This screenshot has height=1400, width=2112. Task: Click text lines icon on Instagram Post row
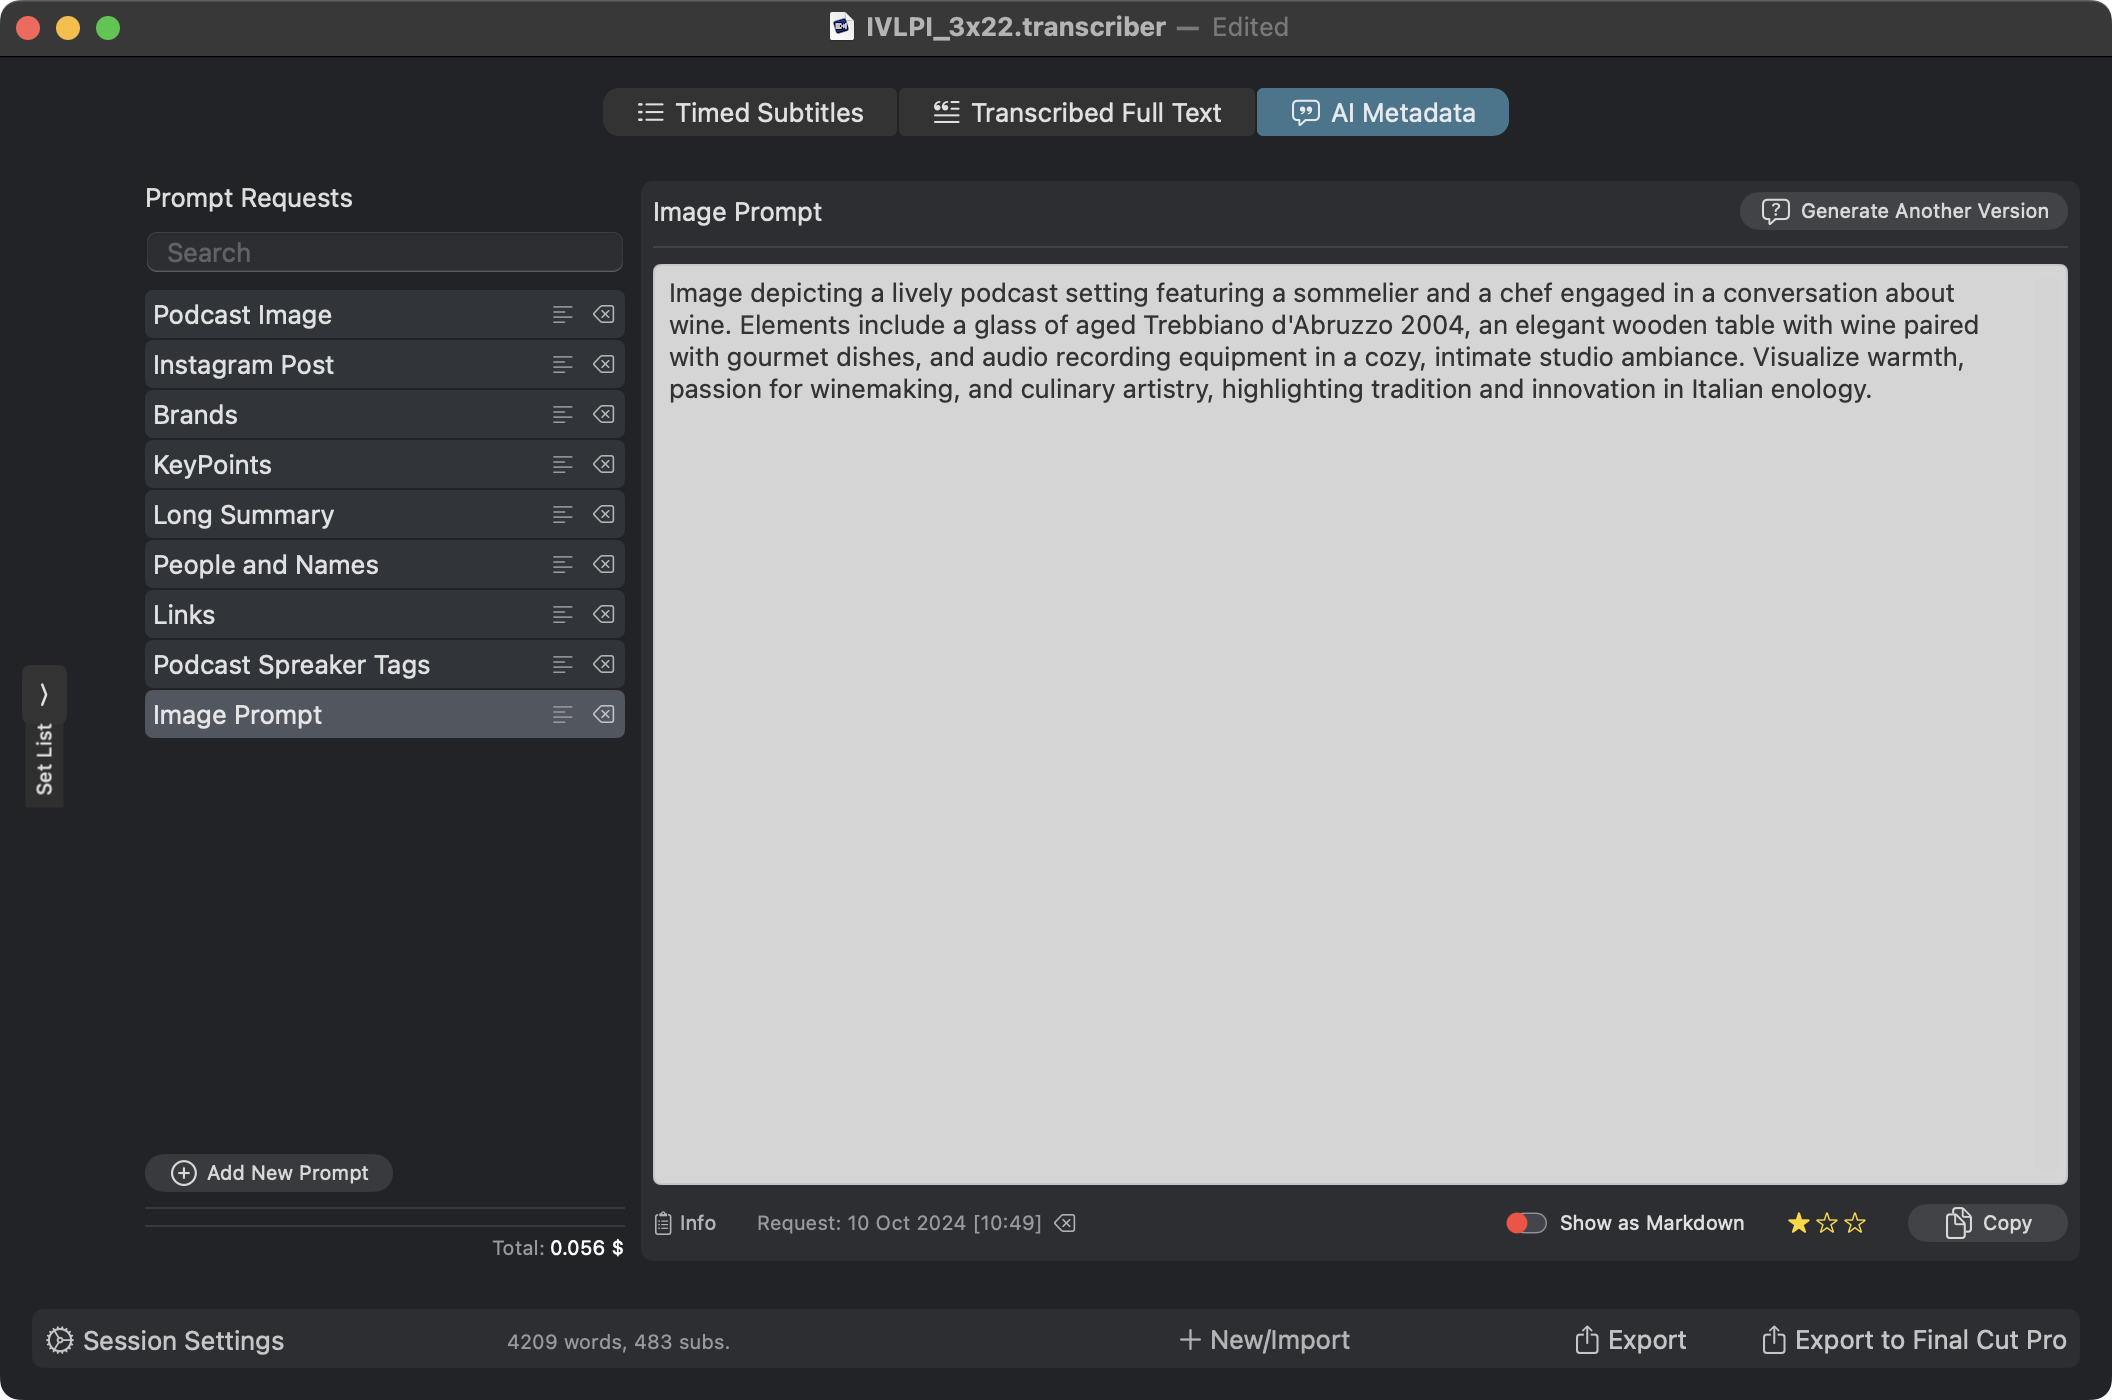[562, 365]
